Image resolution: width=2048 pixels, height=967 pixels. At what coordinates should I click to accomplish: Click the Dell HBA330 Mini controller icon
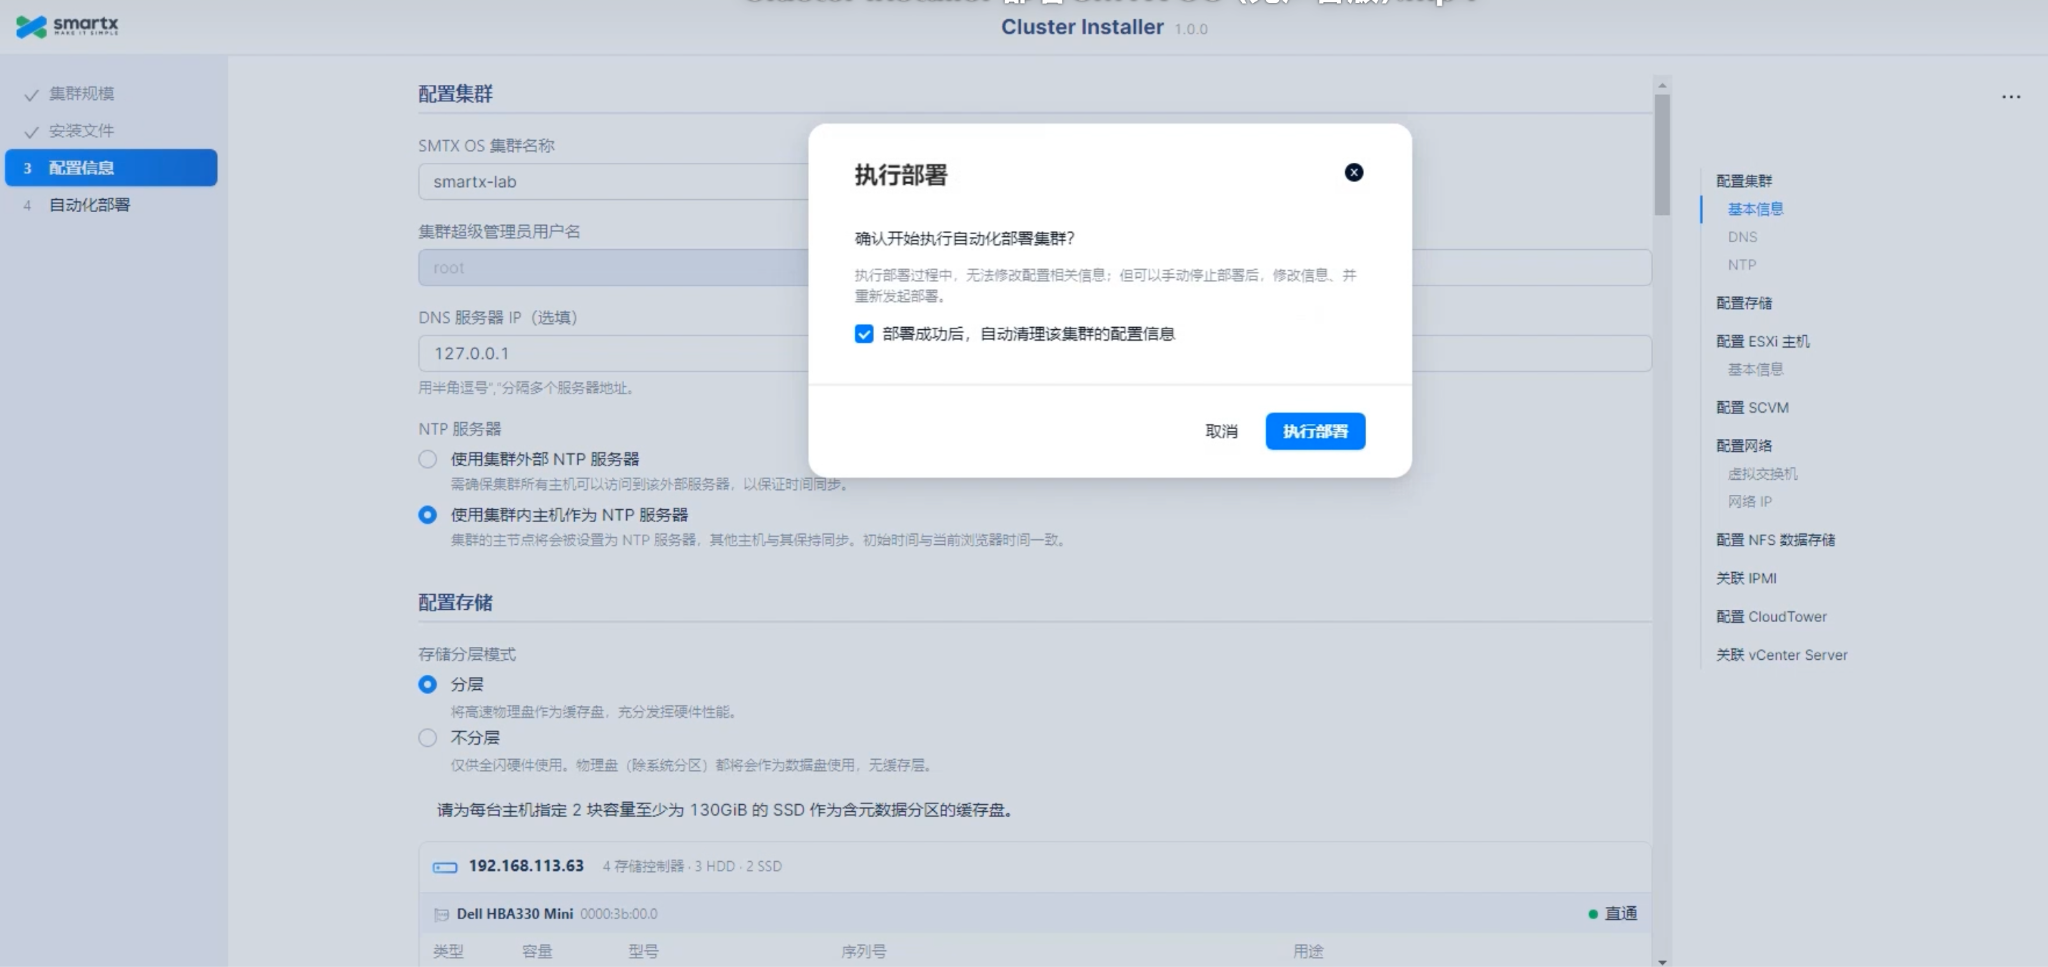(x=441, y=914)
